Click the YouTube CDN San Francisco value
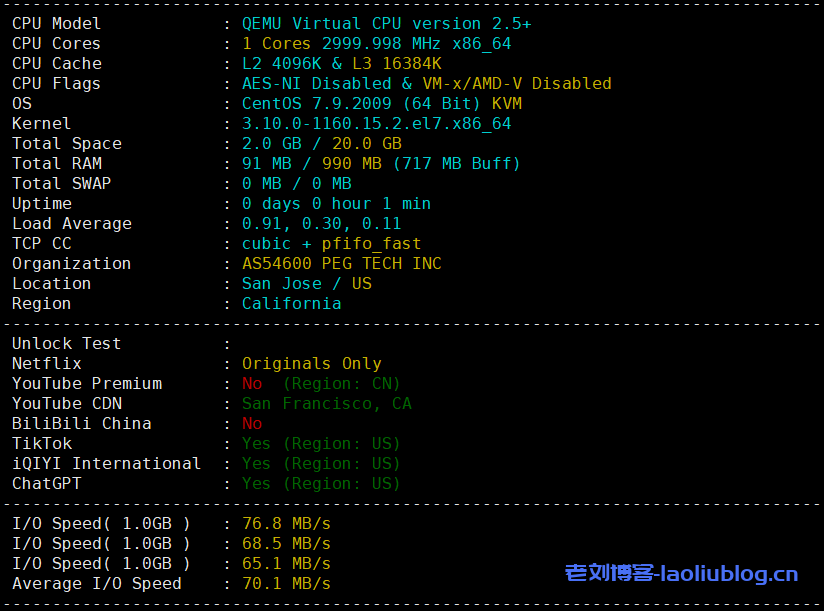824x611 pixels. [x=326, y=403]
